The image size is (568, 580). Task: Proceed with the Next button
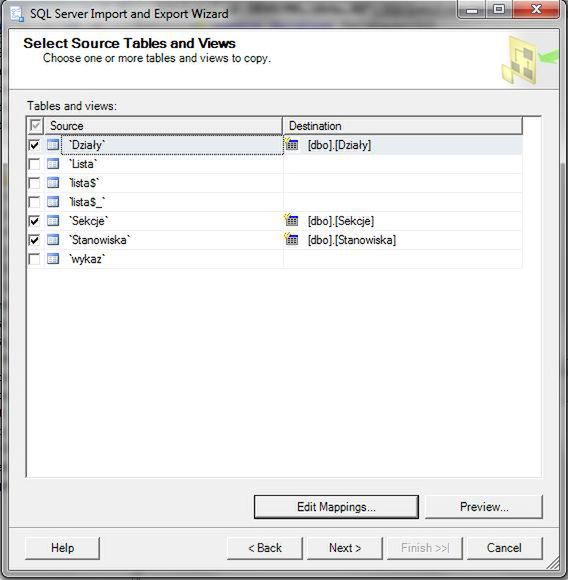coord(345,548)
